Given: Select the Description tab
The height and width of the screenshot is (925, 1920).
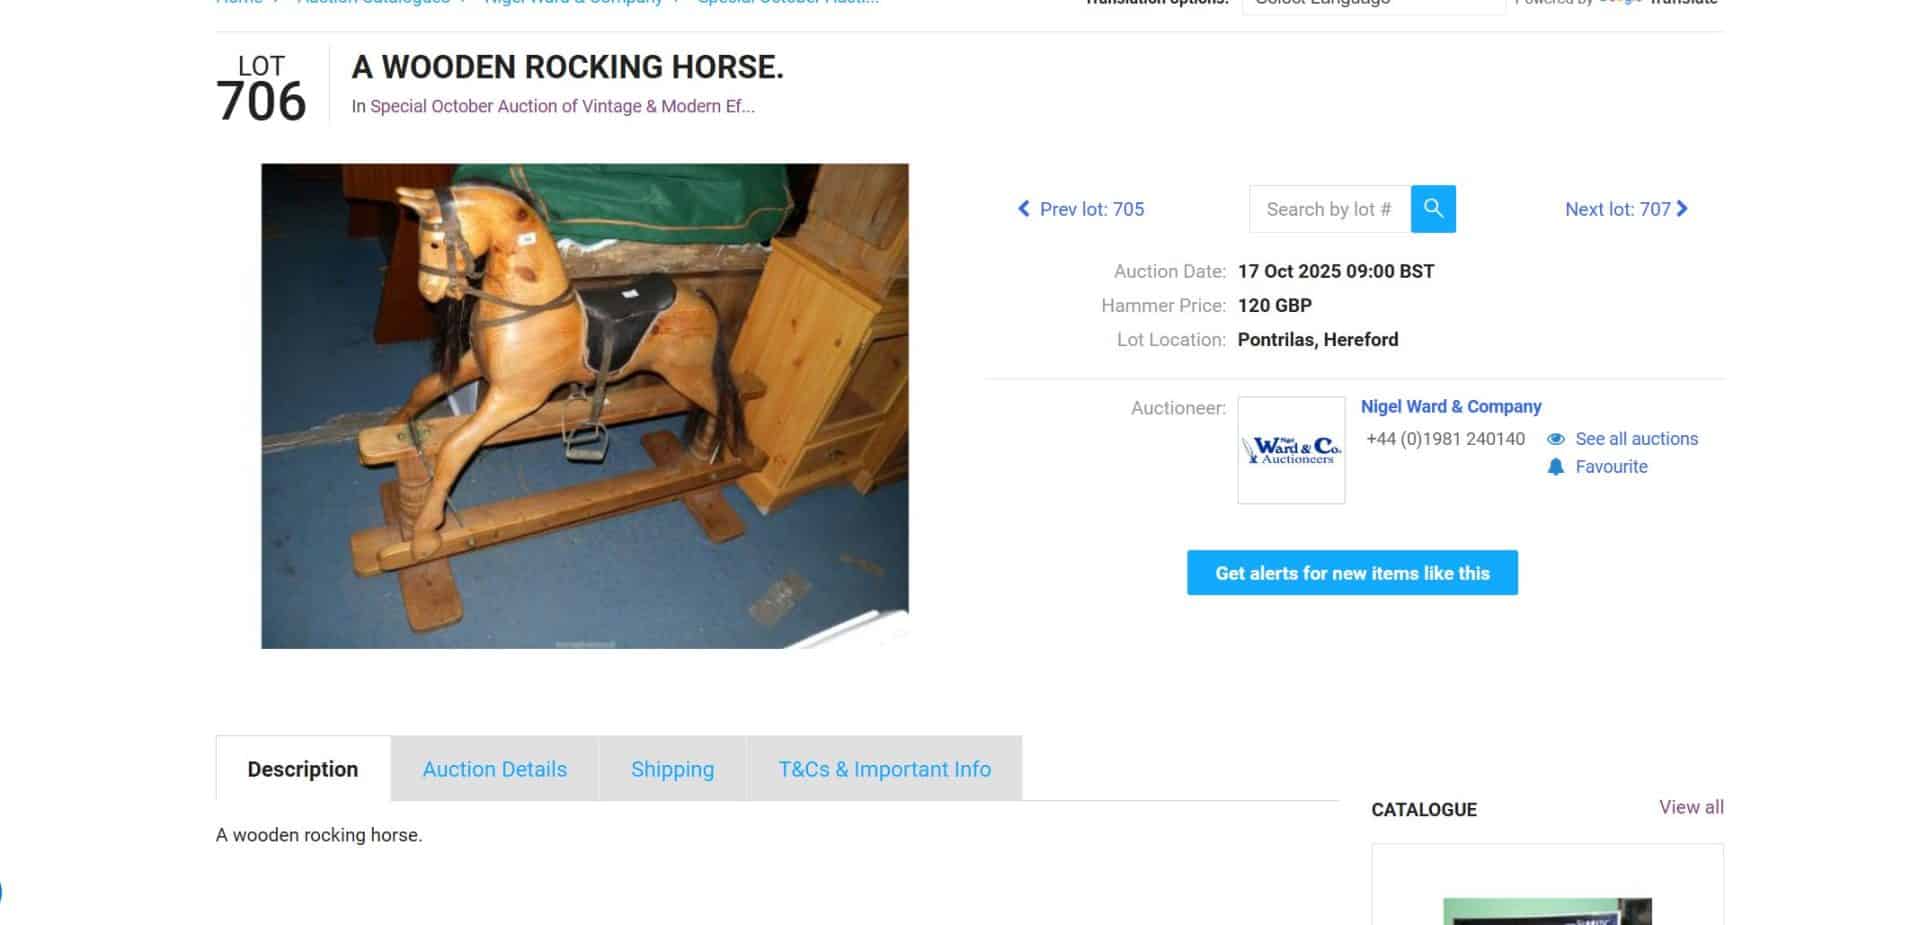Looking at the screenshot, I should [x=303, y=769].
